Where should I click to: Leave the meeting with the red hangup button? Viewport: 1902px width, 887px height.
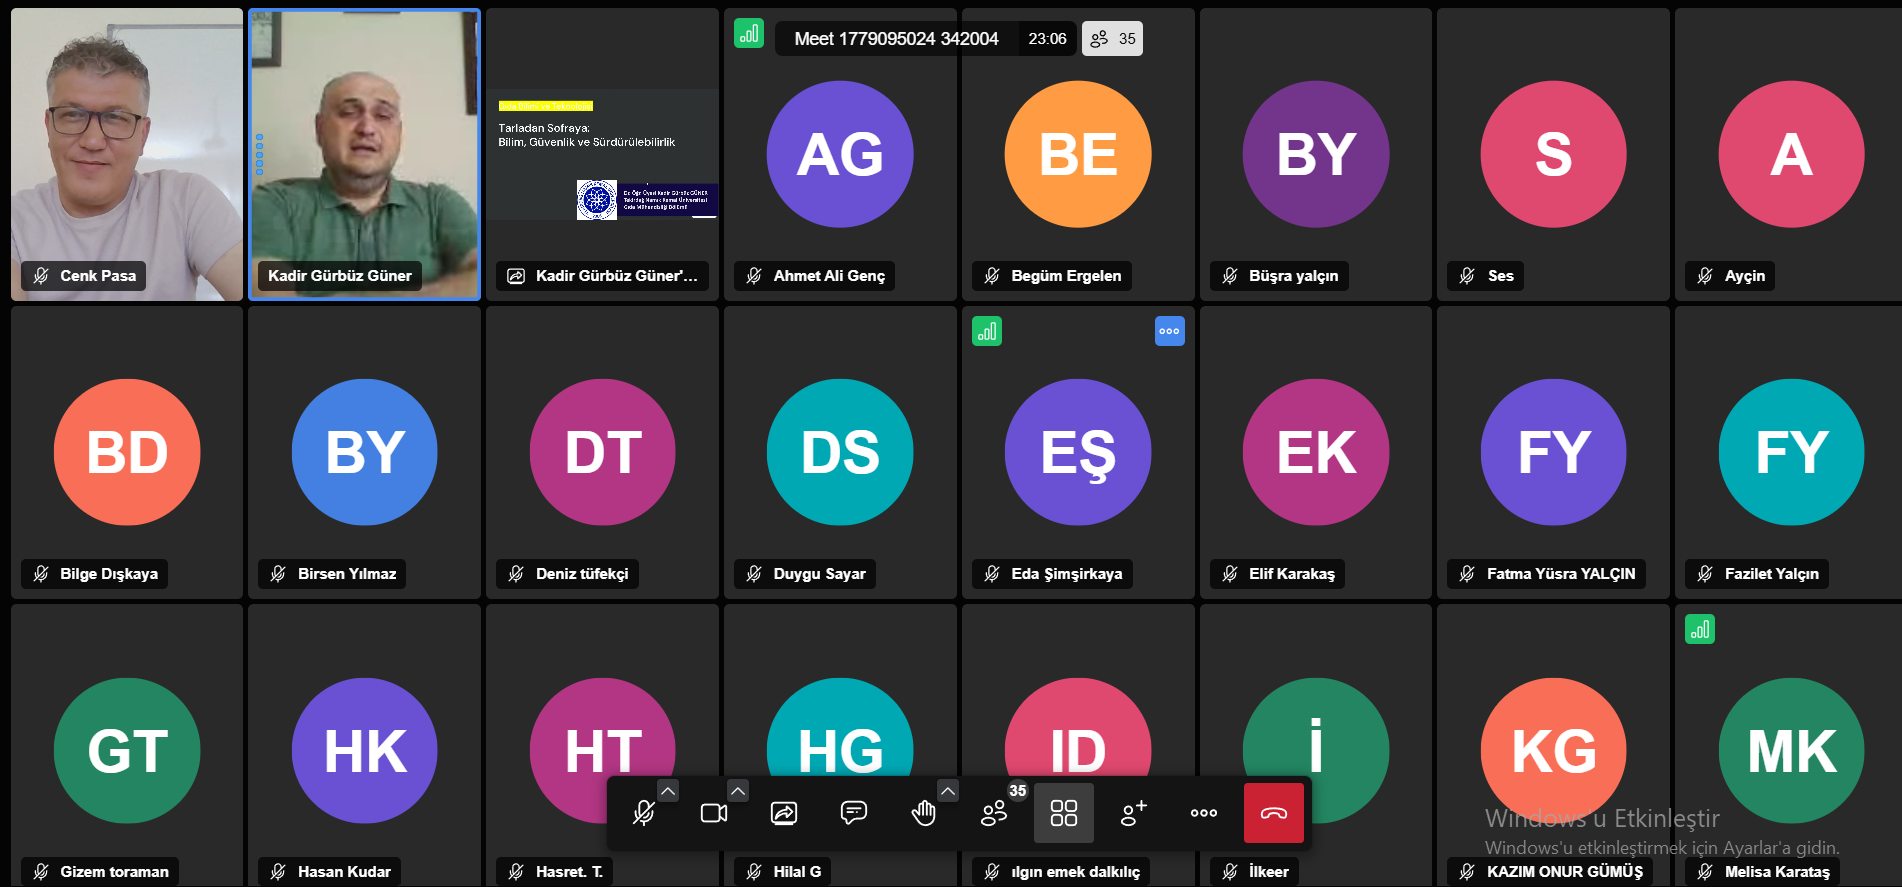point(1274,813)
